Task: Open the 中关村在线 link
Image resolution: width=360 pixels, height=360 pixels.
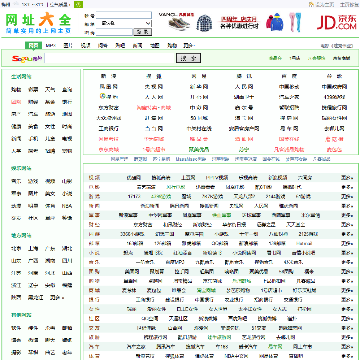Action: pos(199,128)
